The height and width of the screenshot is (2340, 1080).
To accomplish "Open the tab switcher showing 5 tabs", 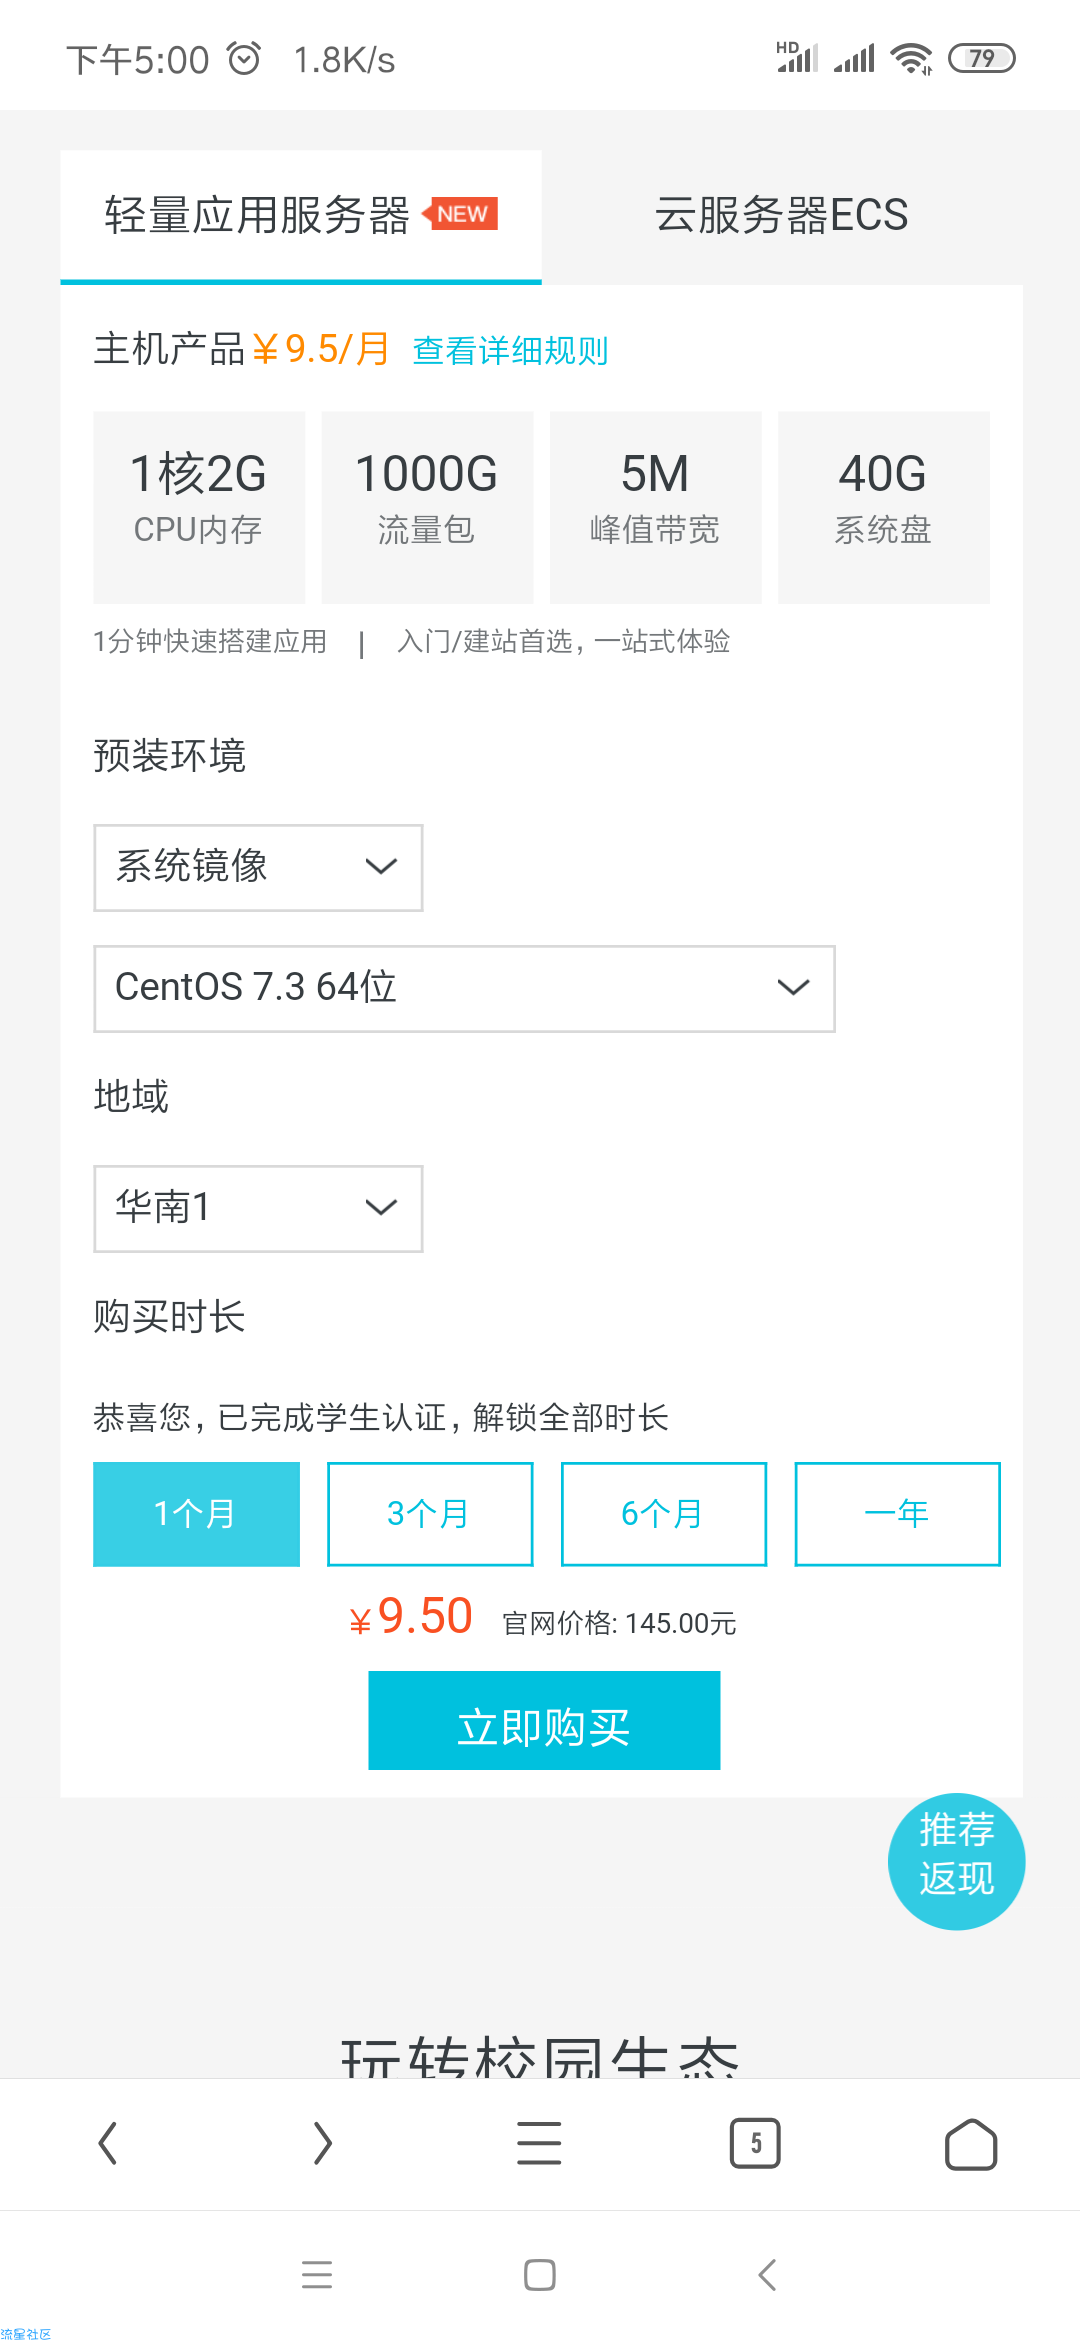I will 755,2144.
